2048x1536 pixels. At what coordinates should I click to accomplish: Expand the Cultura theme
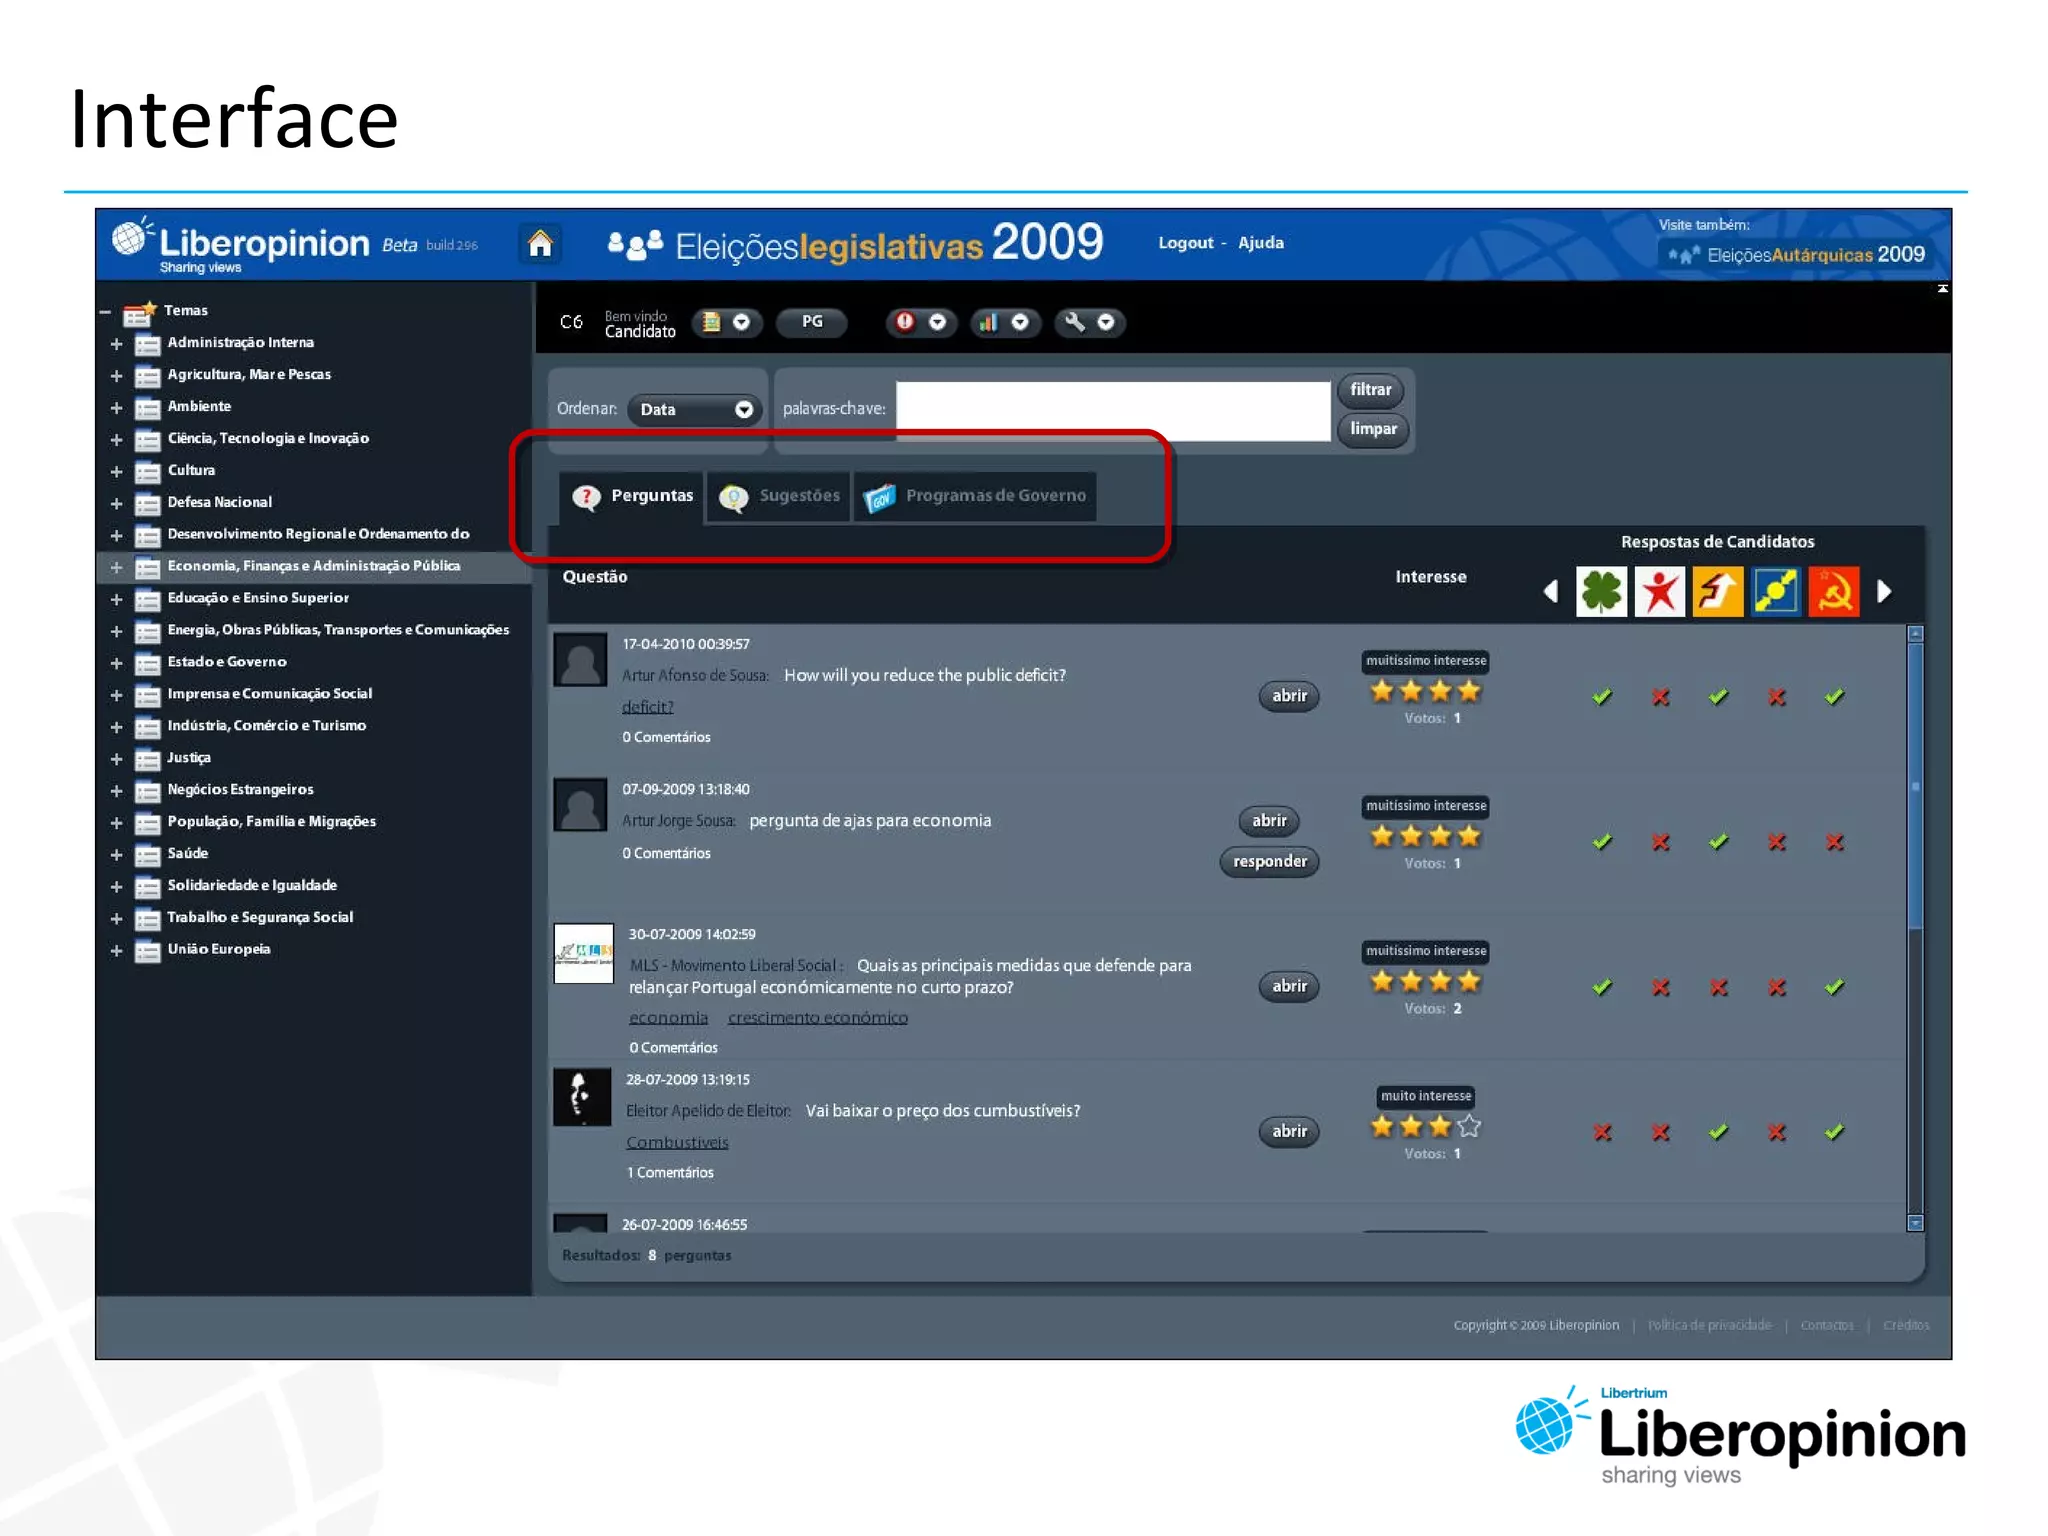pos(116,472)
